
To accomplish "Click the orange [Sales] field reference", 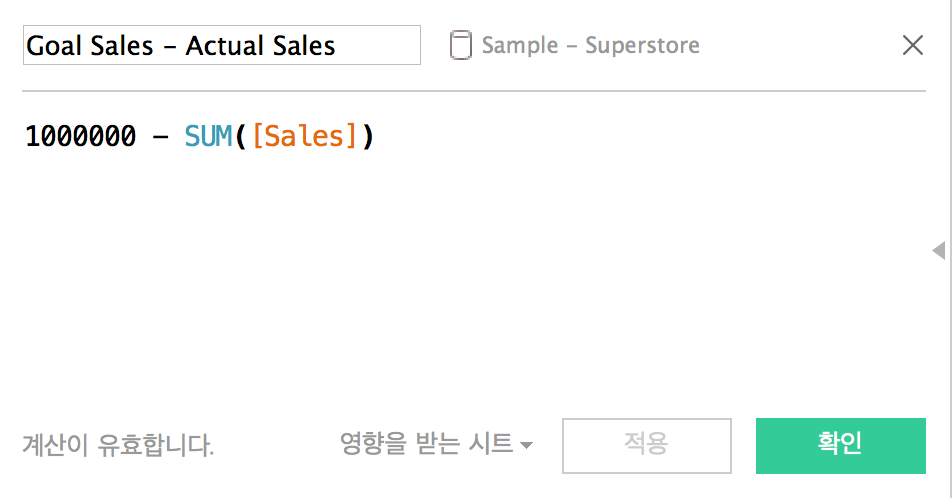I will pos(304,136).
